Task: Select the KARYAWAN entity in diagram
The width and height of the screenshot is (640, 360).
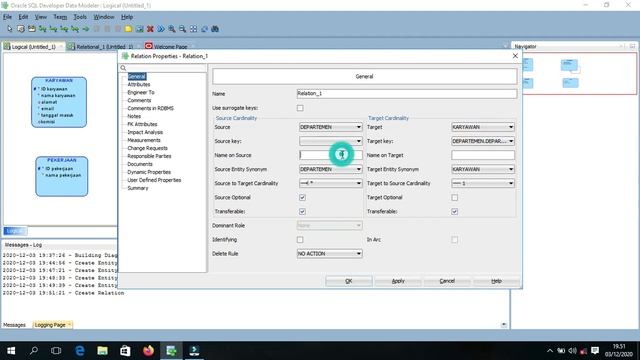Action: [59, 102]
